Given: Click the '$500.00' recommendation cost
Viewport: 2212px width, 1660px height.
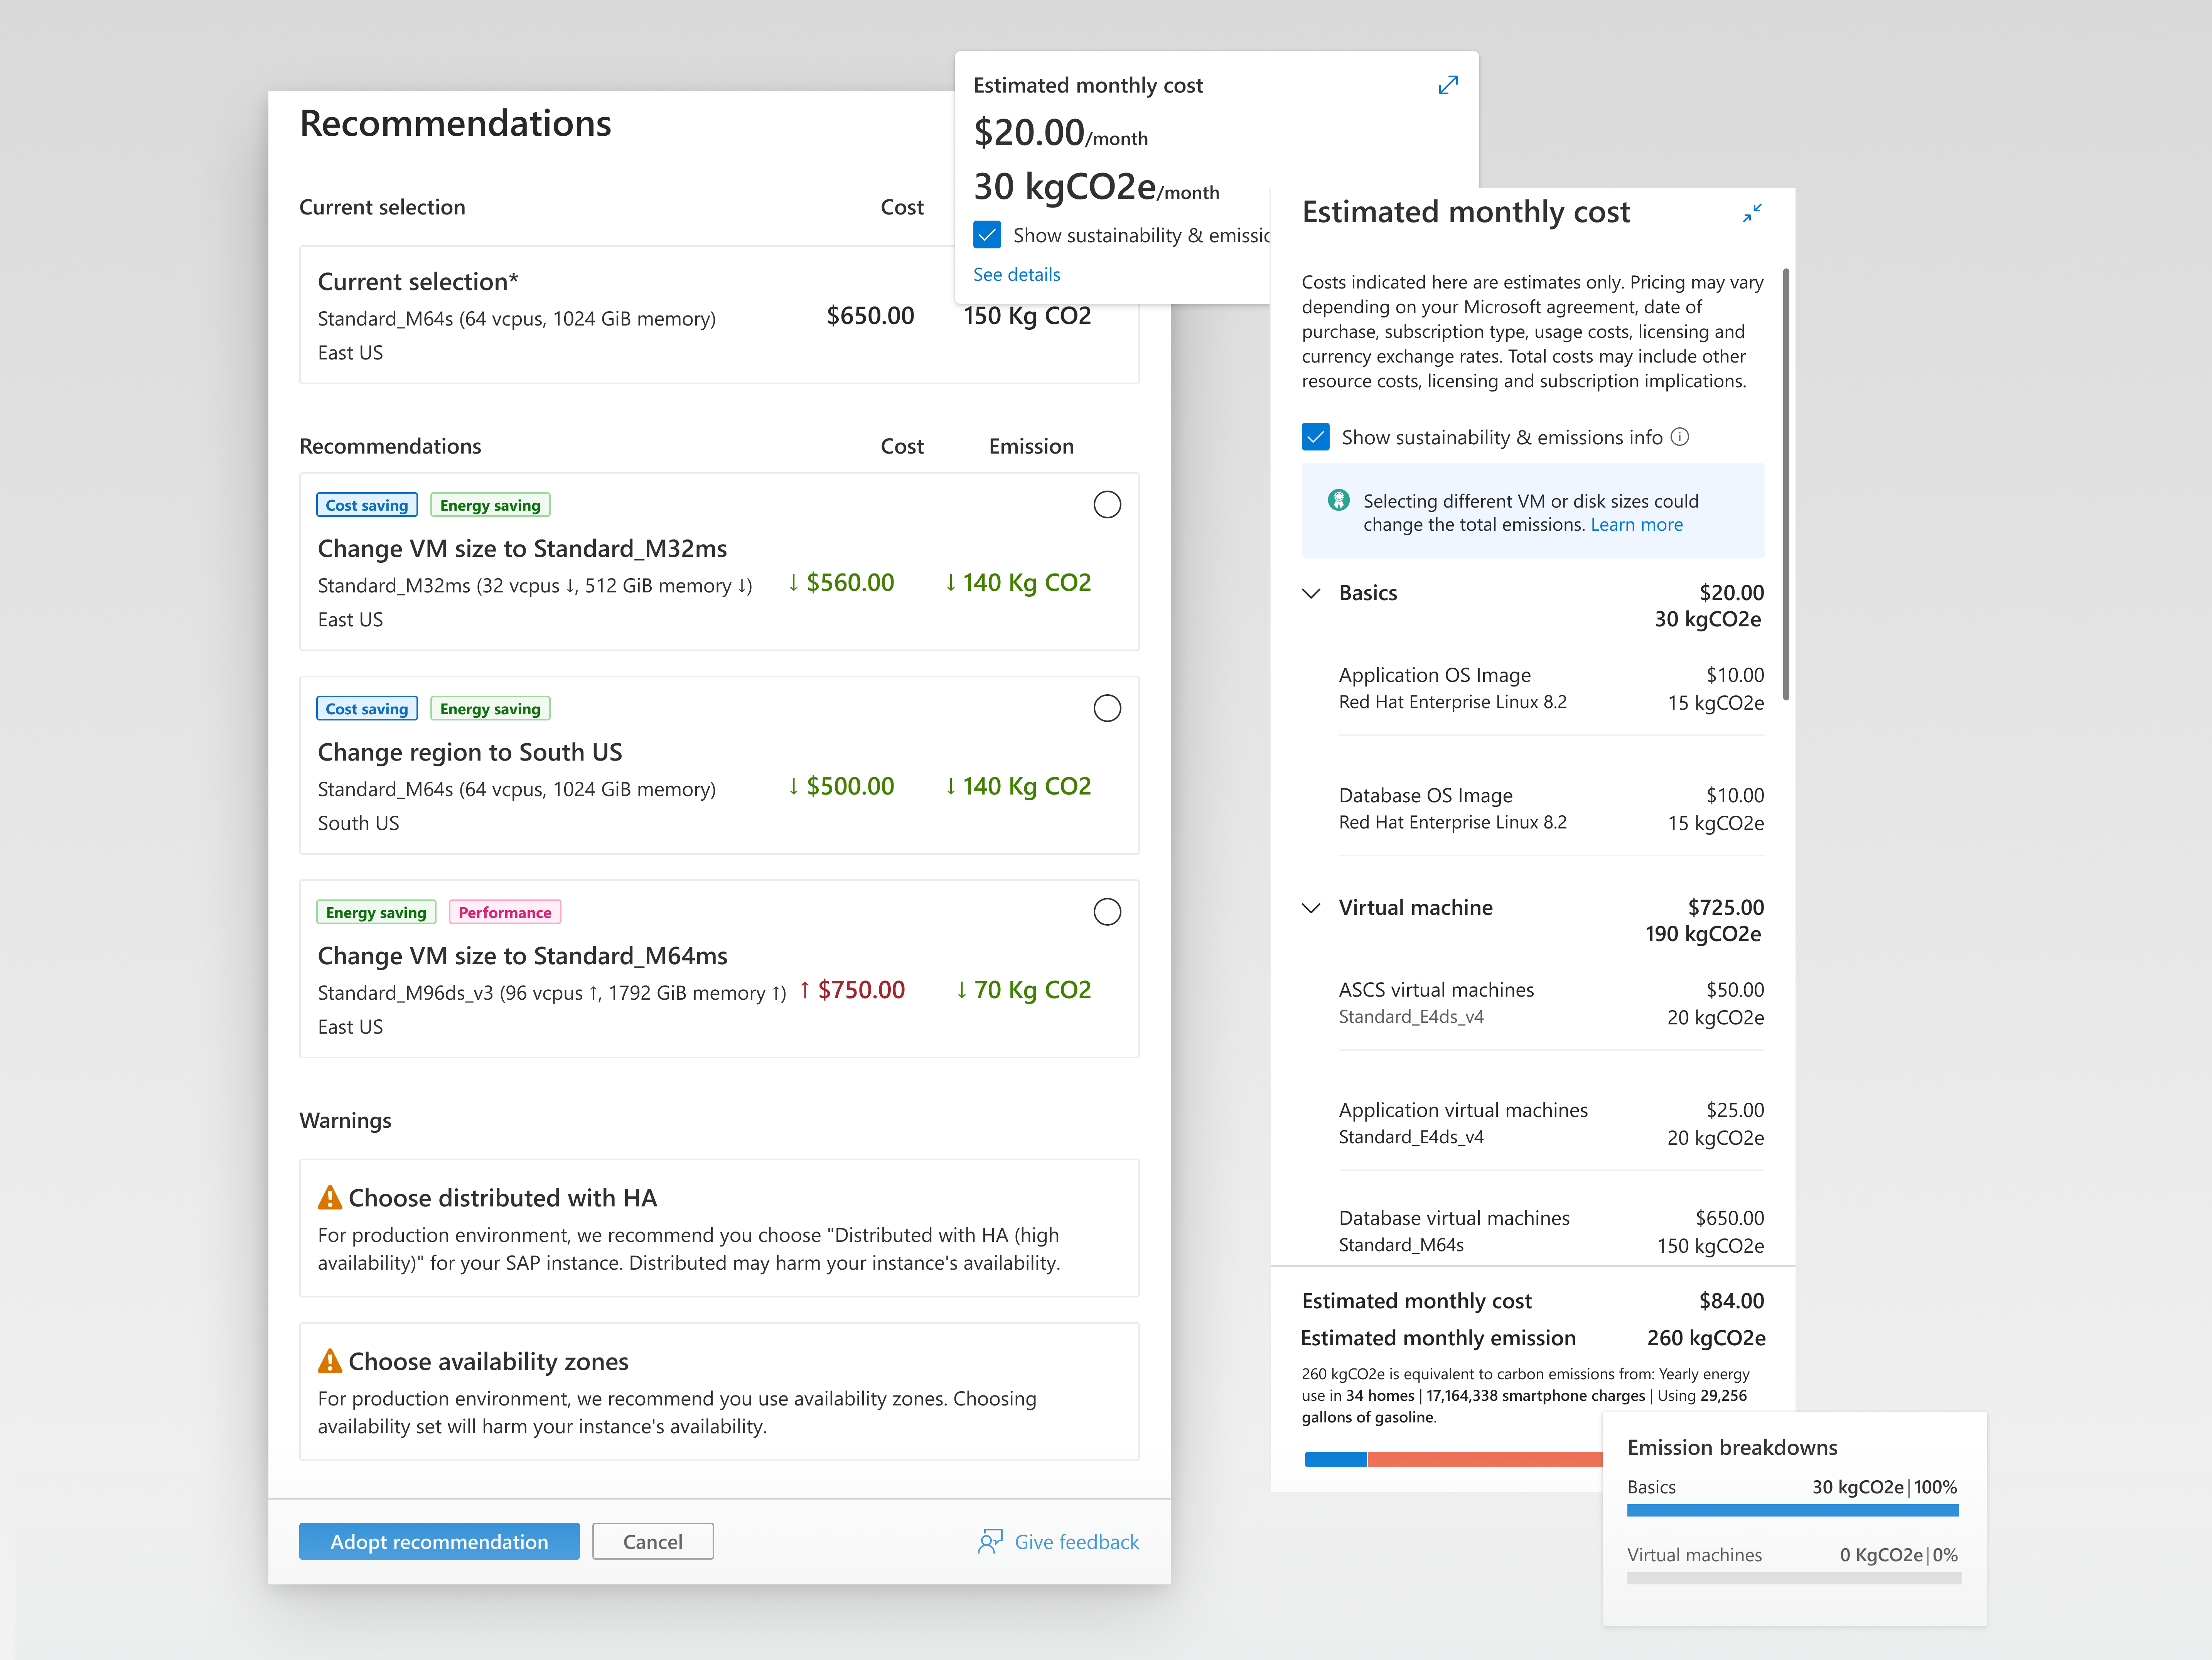Looking at the screenshot, I should pos(850,786).
